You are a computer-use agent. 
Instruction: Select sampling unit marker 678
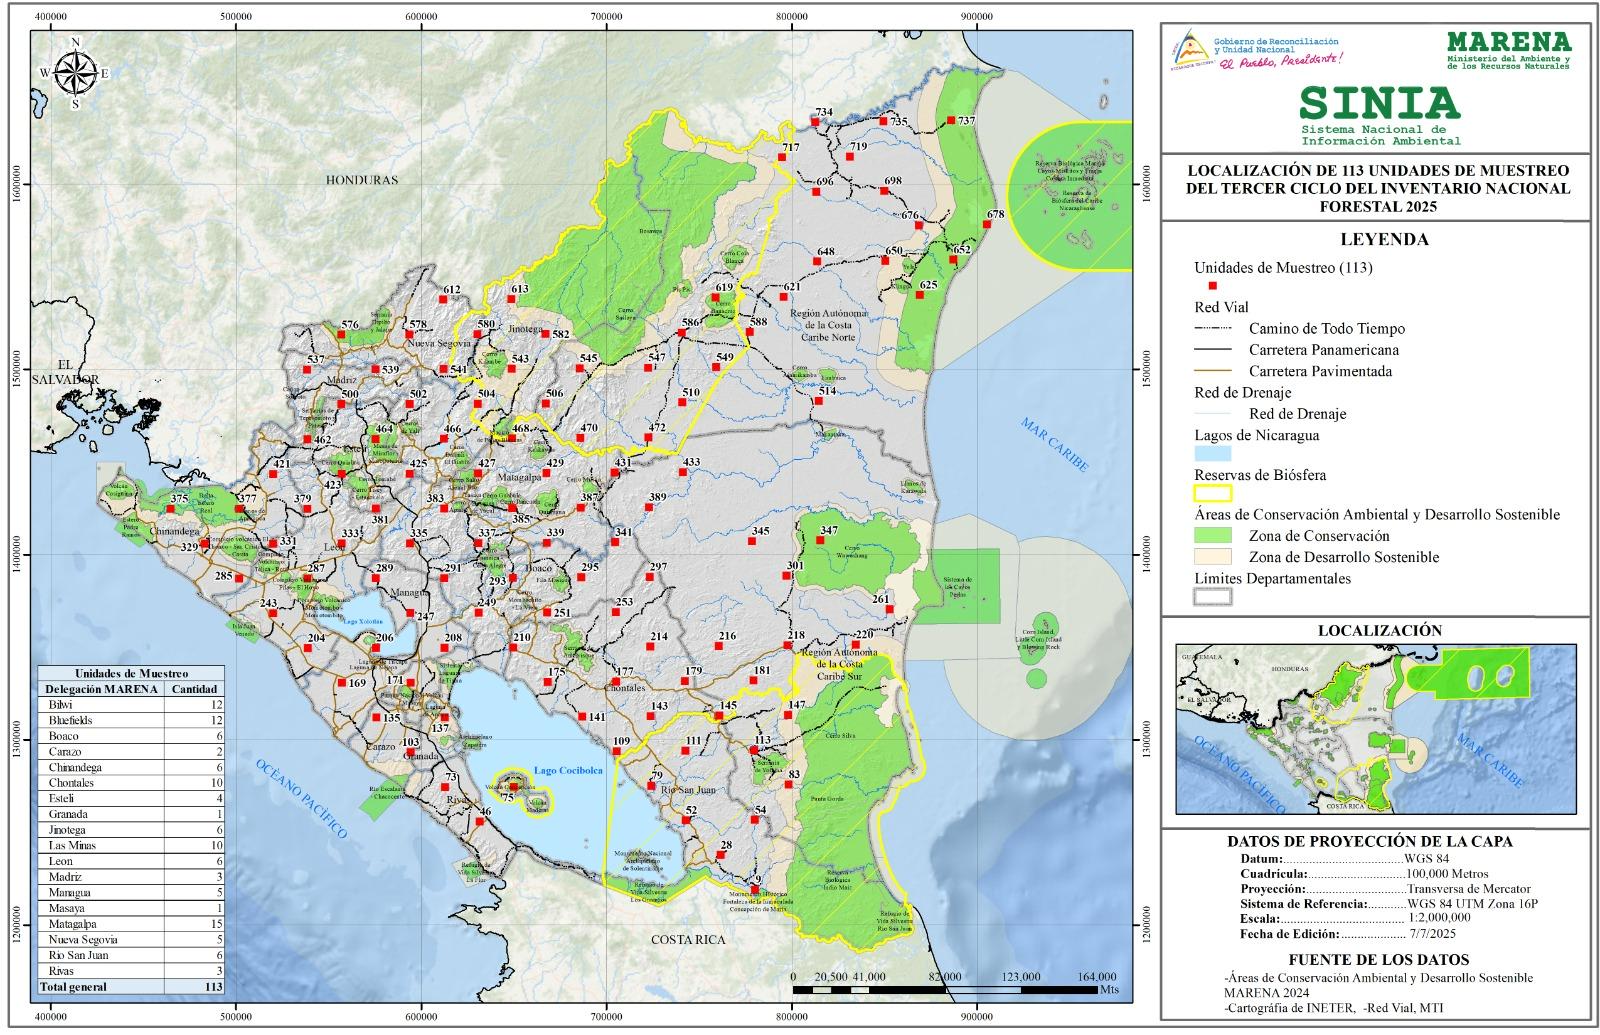coord(986,224)
